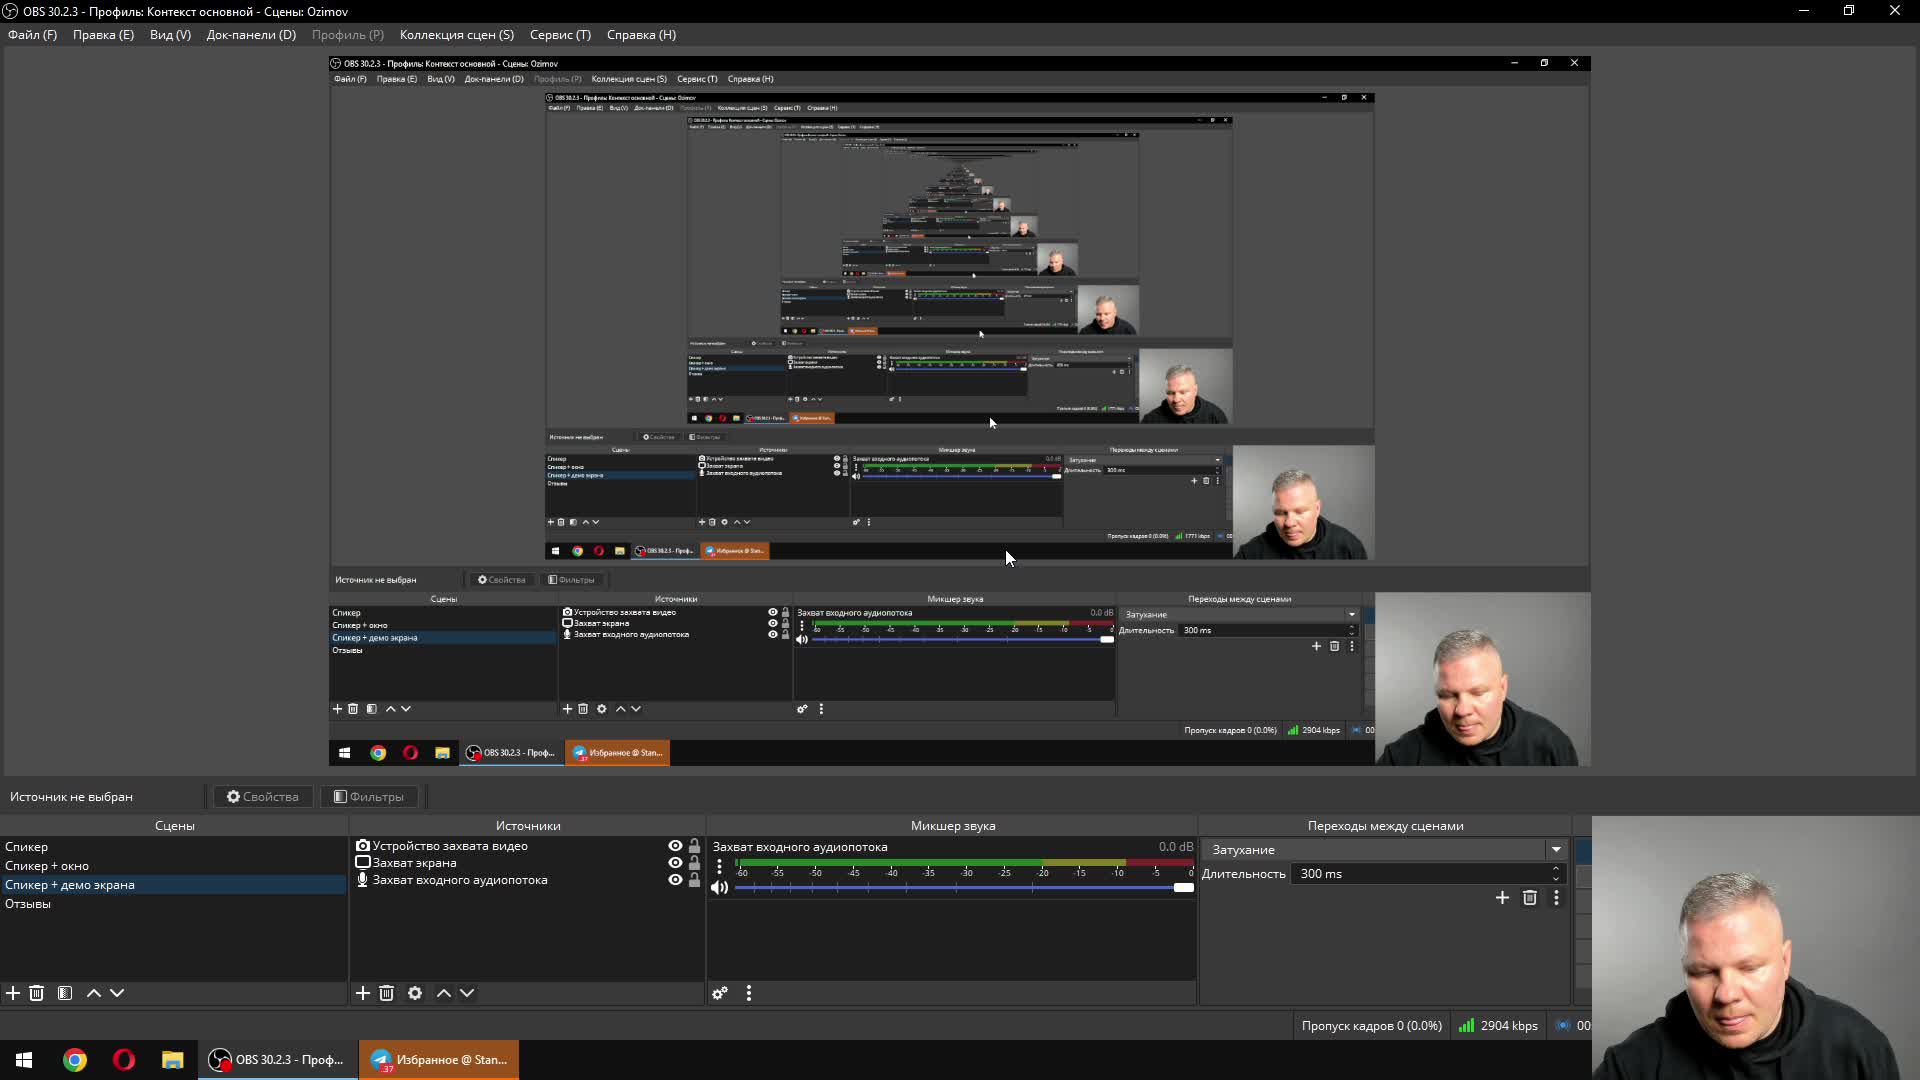The image size is (1920, 1080).
Task: Lock the audio input capture source
Action: (695, 880)
